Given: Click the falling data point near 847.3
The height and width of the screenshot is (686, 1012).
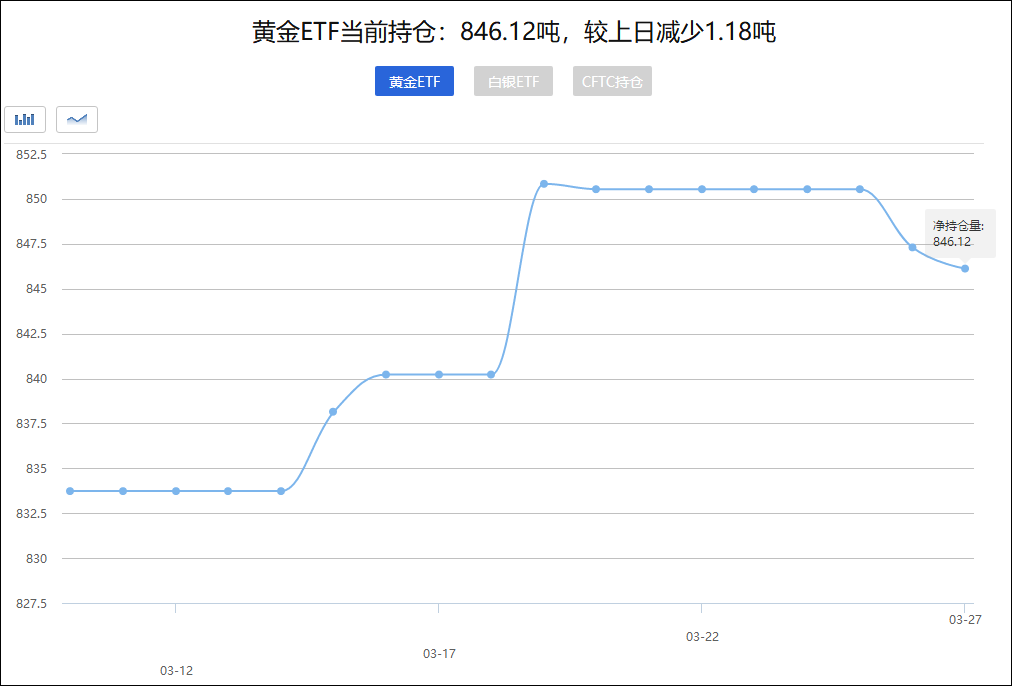Looking at the screenshot, I should click(912, 247).
